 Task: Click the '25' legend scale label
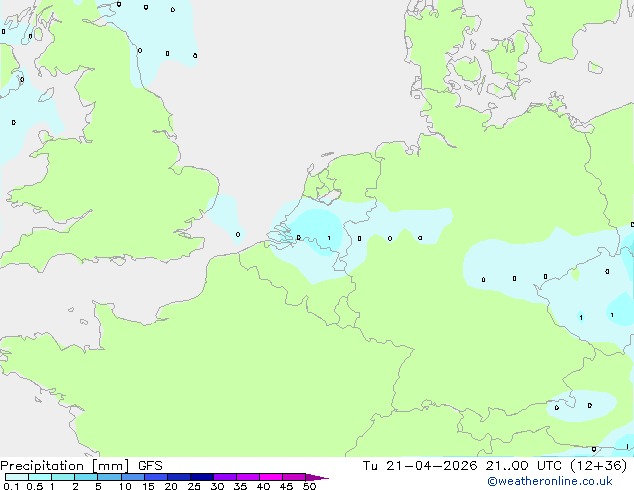click(194, 486)
